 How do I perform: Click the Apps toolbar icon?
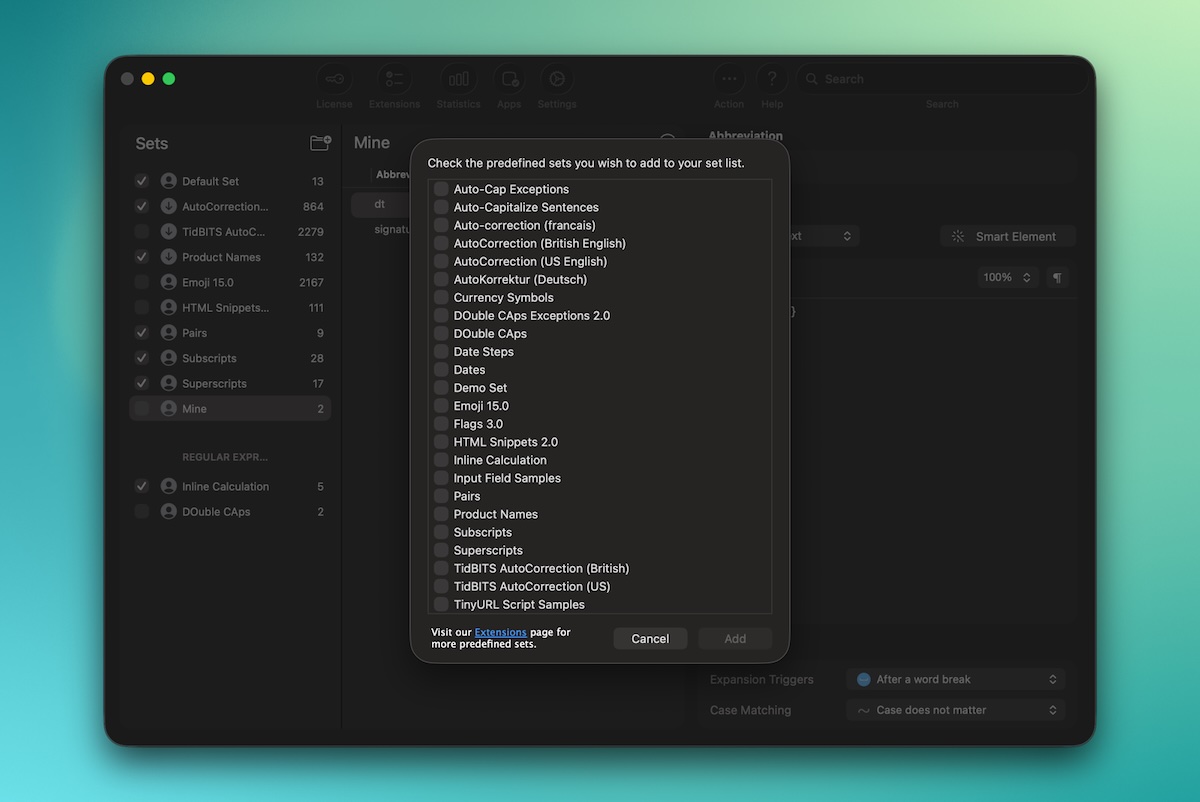[x=509, y=80]
